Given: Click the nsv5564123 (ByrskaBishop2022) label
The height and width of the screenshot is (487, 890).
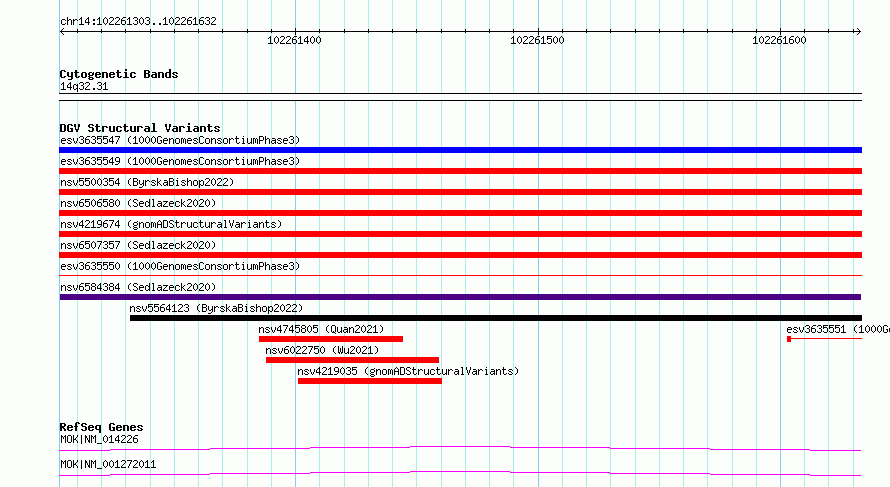Looking at the screenshot, I should click(216, 308).
